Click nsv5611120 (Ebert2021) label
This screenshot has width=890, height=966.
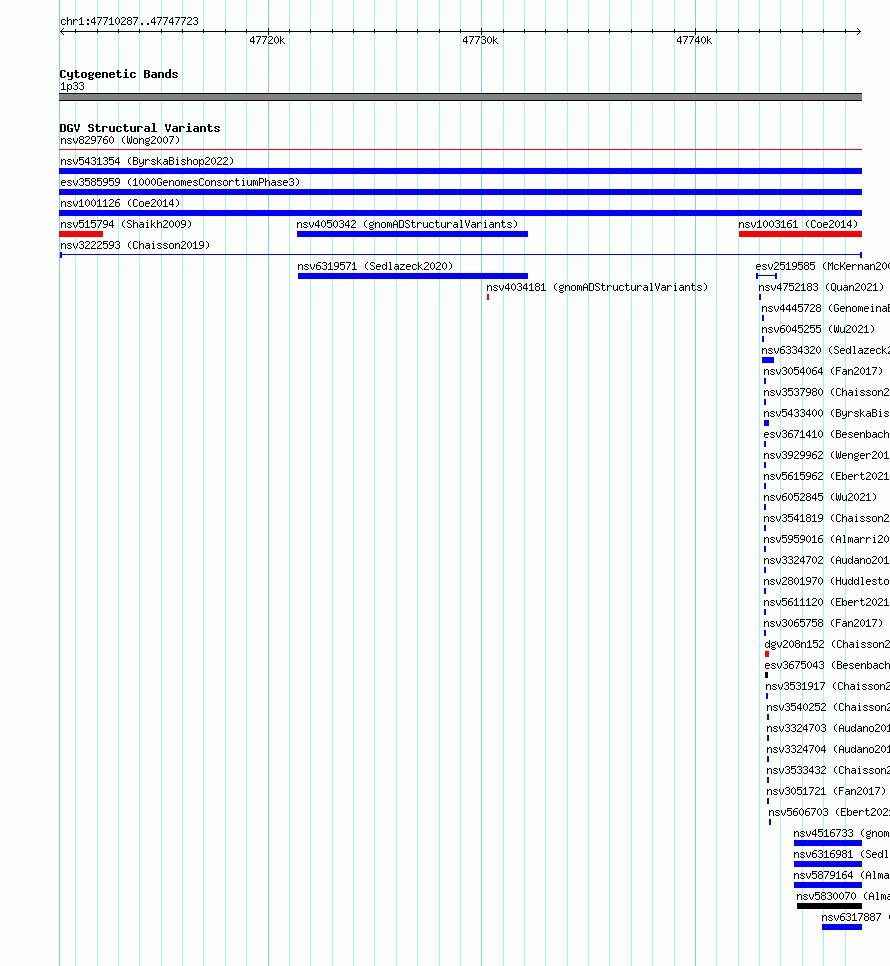pos(827,602)
